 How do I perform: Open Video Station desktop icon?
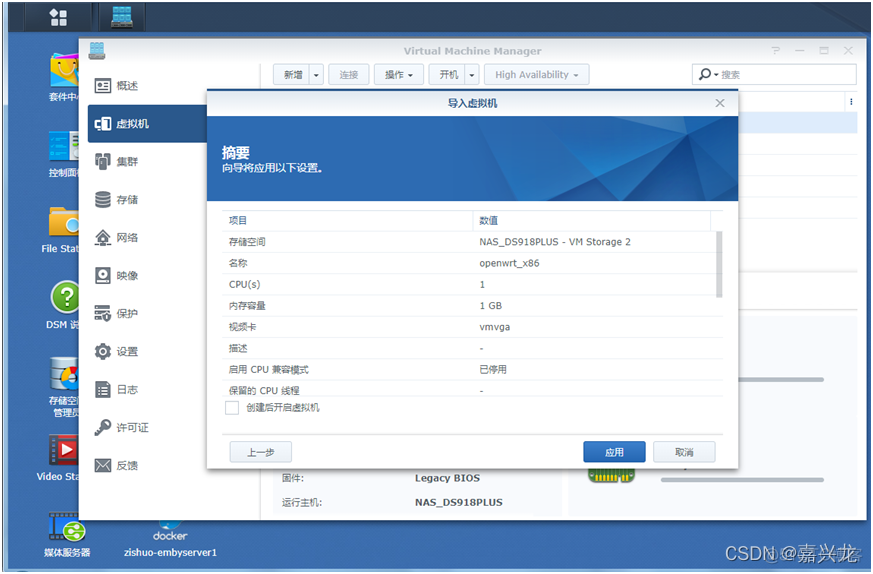coord(63,450)
